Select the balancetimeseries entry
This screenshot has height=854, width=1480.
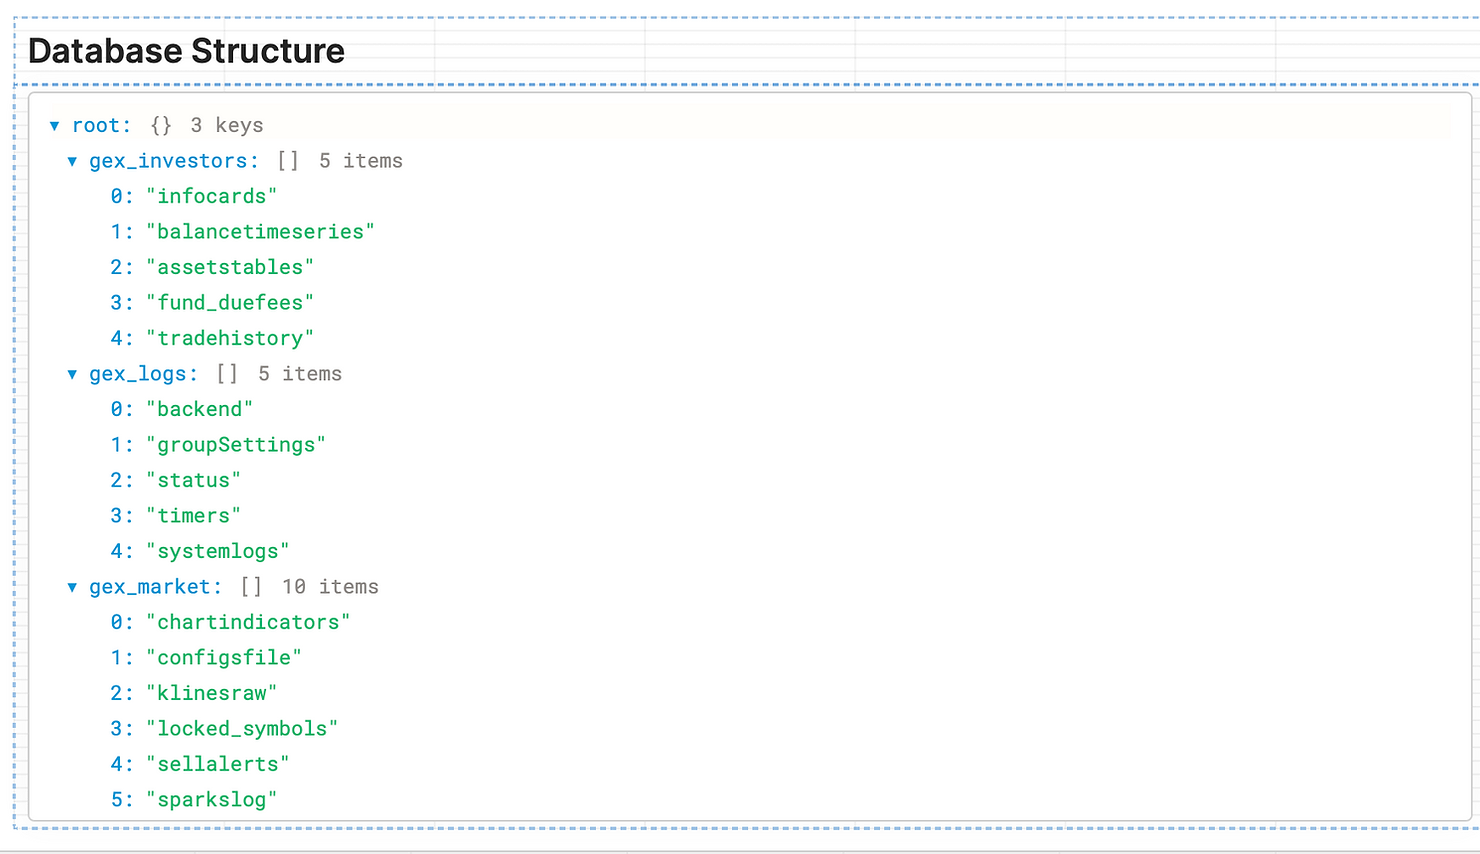[262, 231]
